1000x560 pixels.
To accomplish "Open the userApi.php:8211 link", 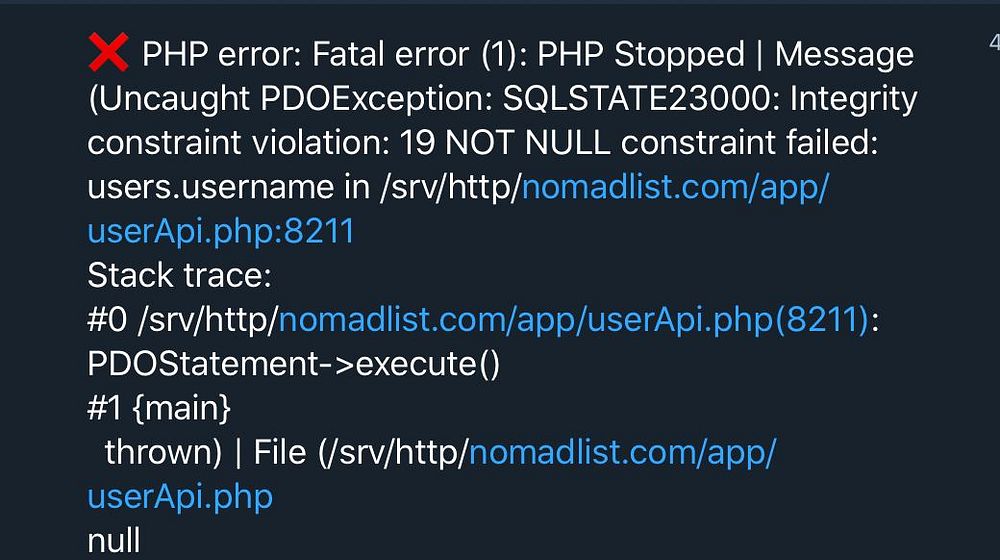I will 221,231.
